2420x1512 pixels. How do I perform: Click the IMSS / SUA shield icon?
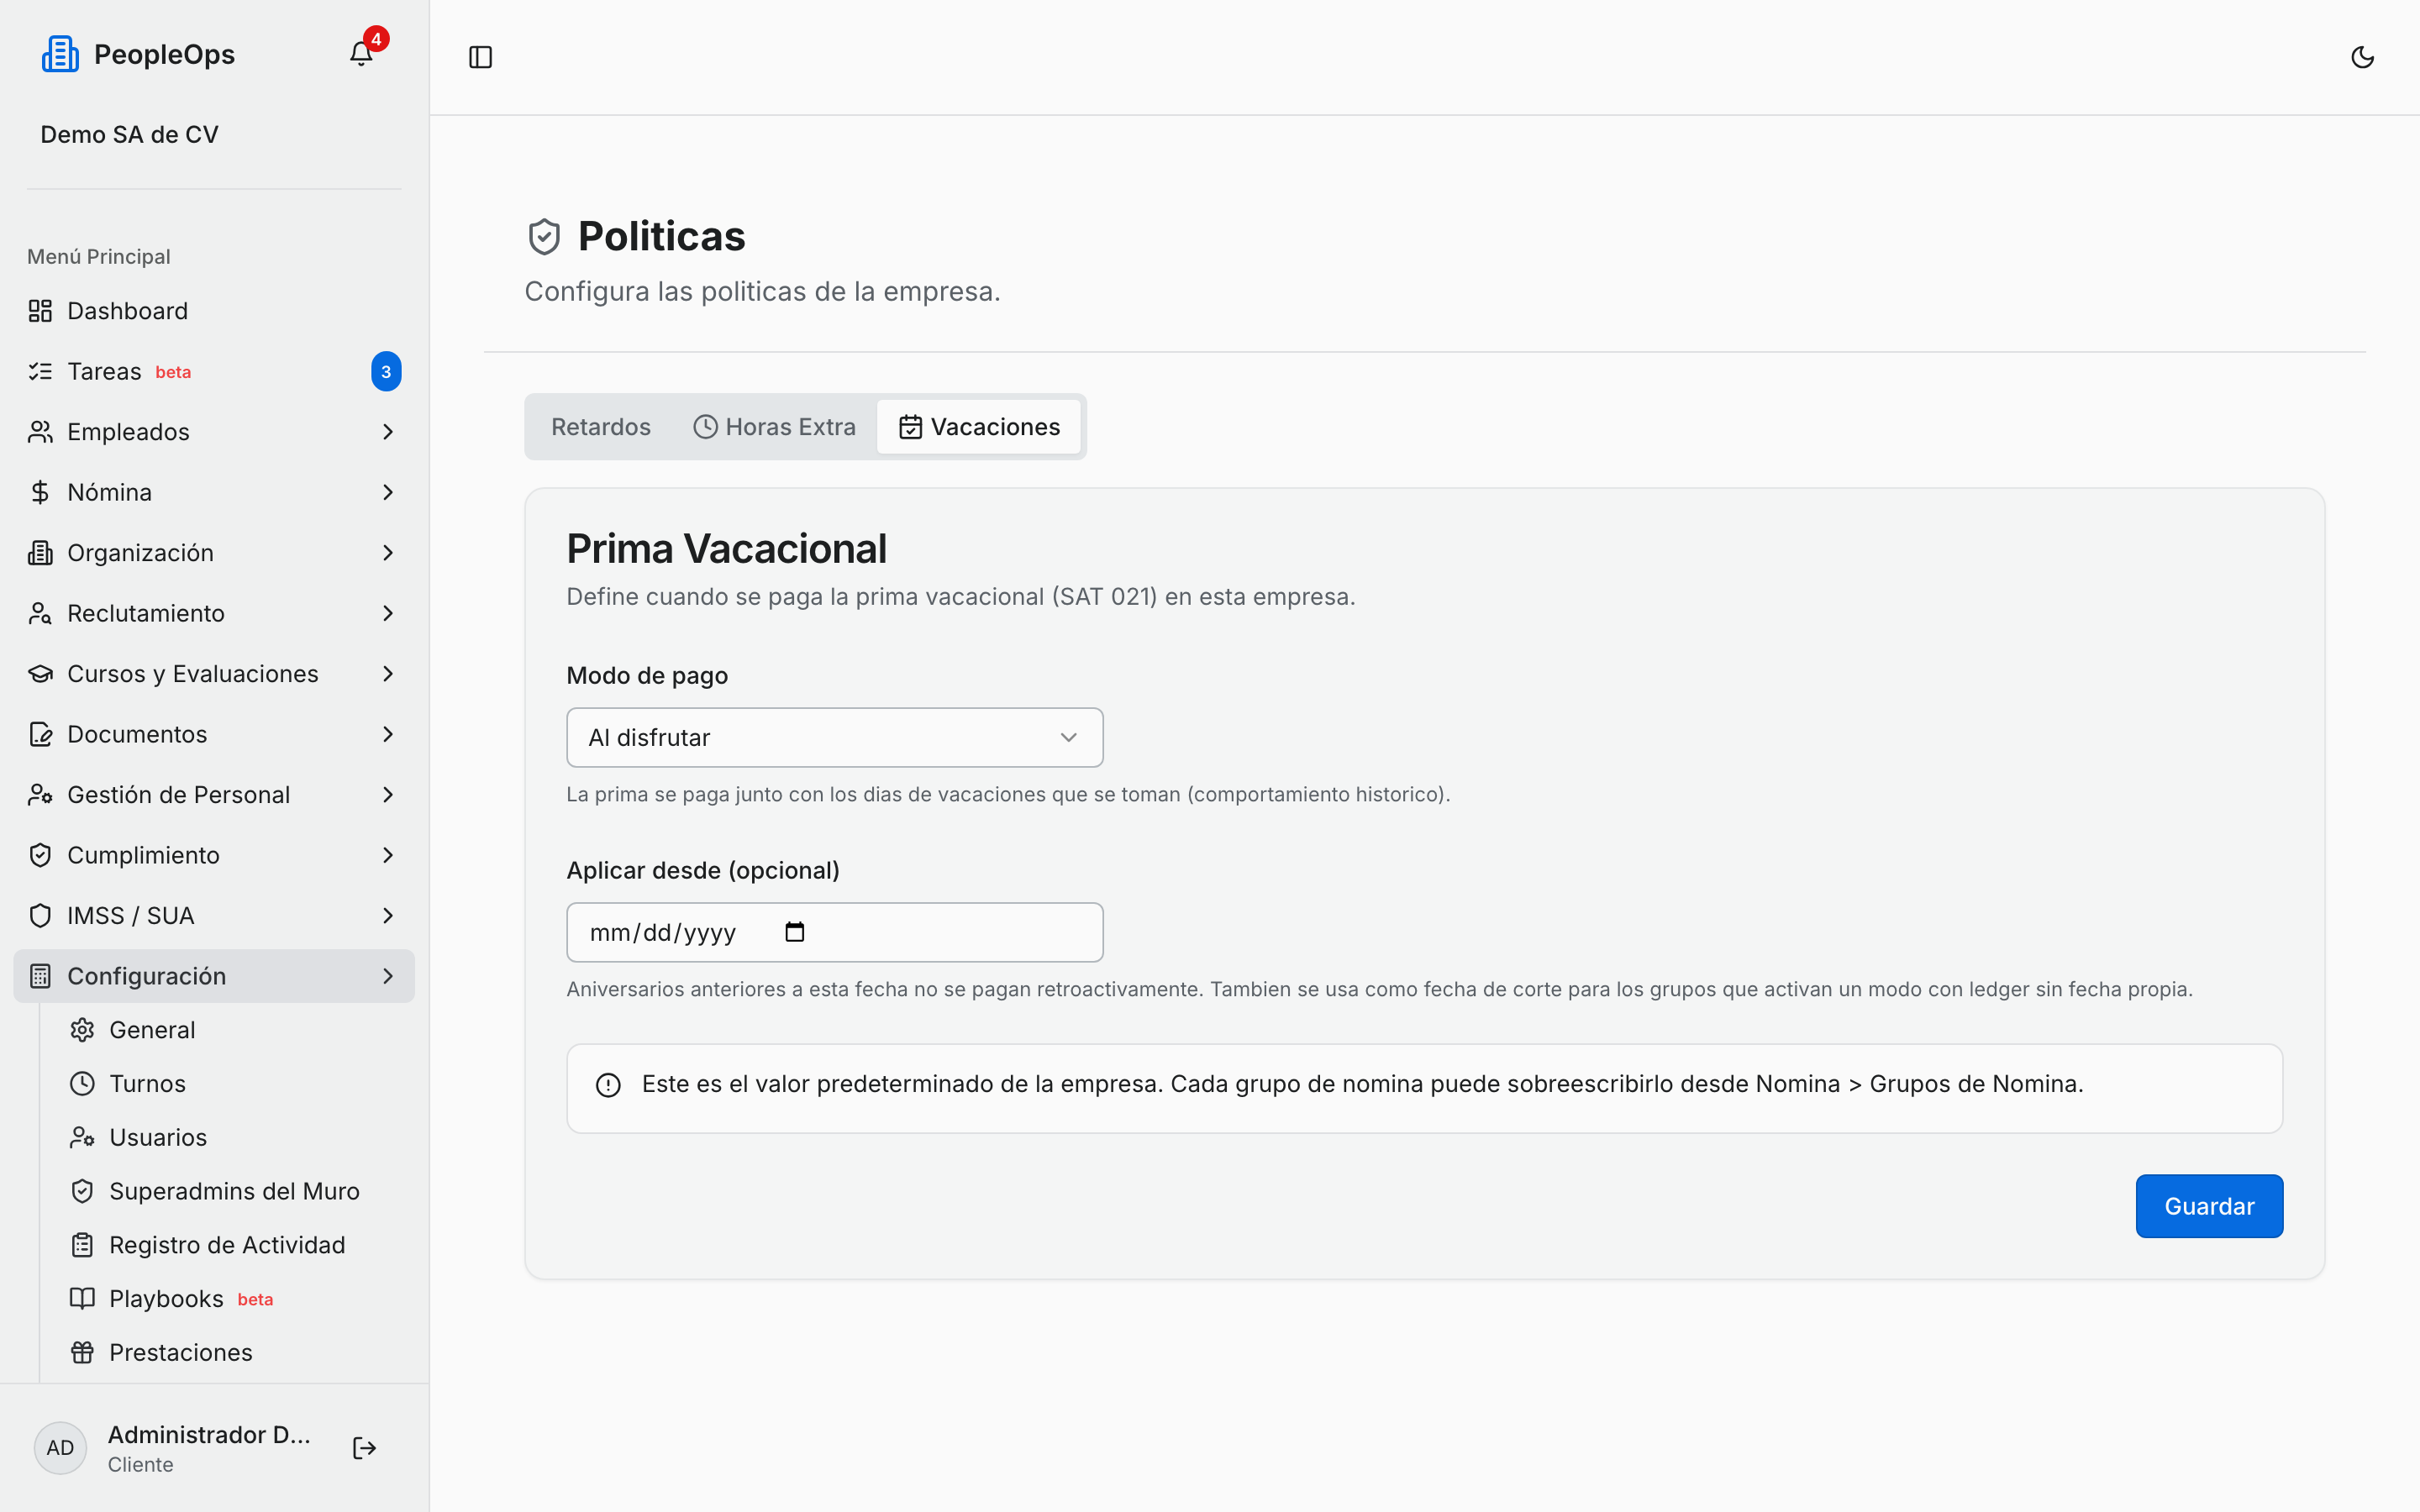point(40,916)
